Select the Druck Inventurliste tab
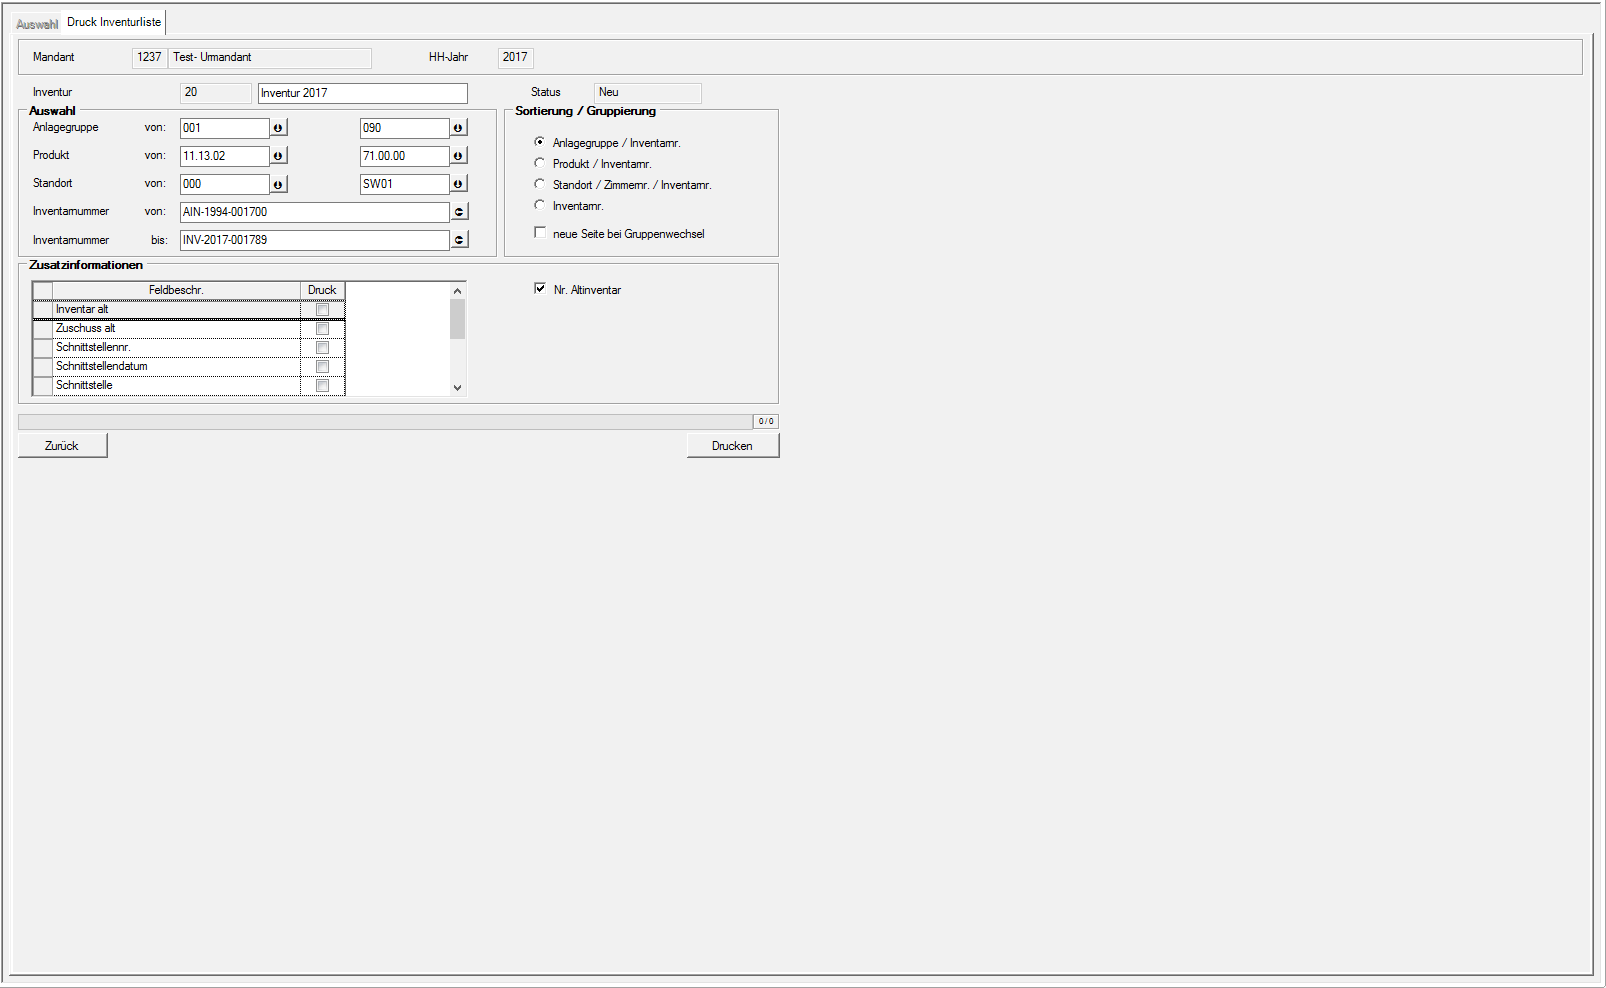 [x=114, y=22]
